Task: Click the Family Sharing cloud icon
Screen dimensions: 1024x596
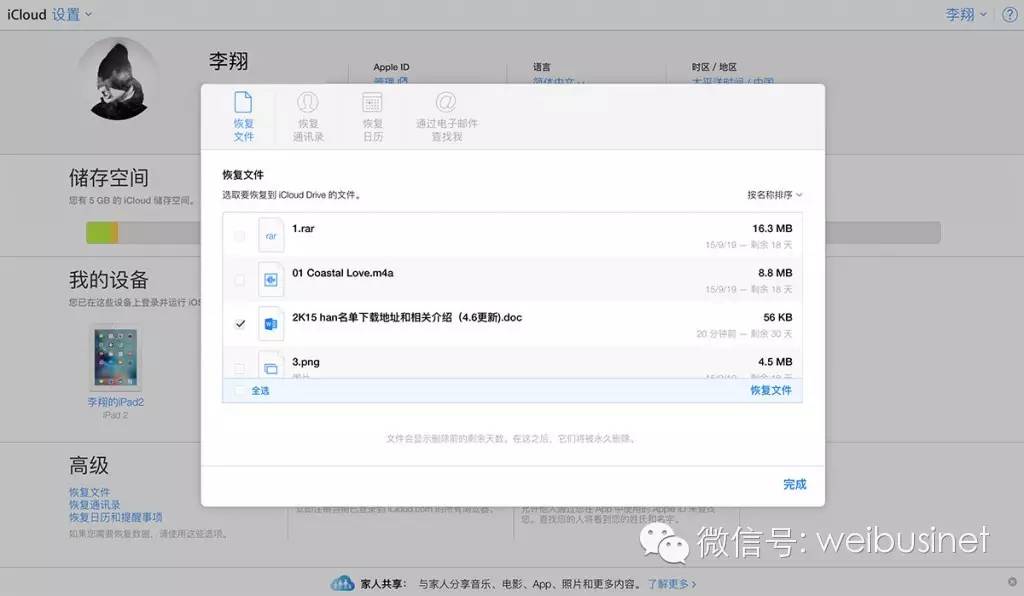Action: point(342,583)
